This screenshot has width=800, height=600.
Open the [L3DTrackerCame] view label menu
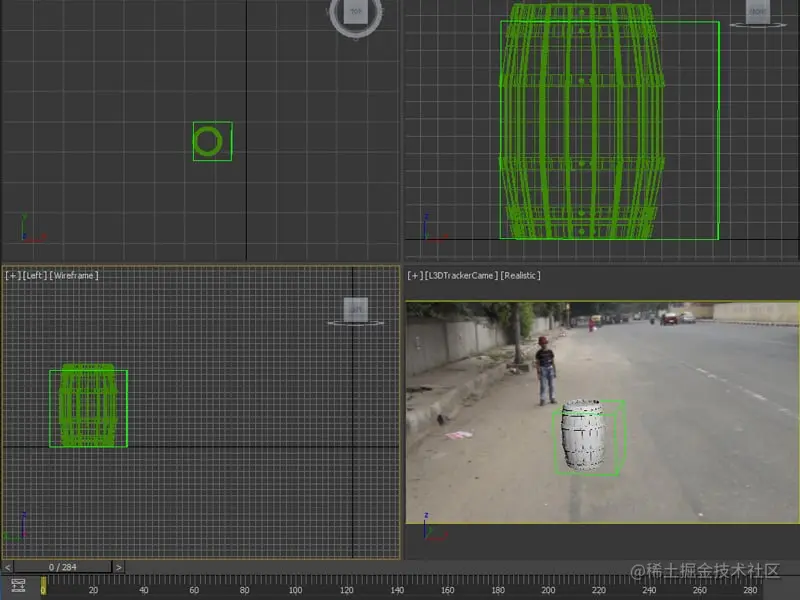(462, 276)
